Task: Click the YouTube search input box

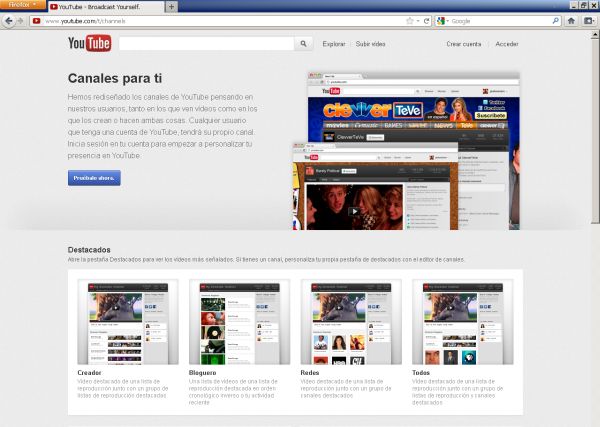Action: pos(207,44)
